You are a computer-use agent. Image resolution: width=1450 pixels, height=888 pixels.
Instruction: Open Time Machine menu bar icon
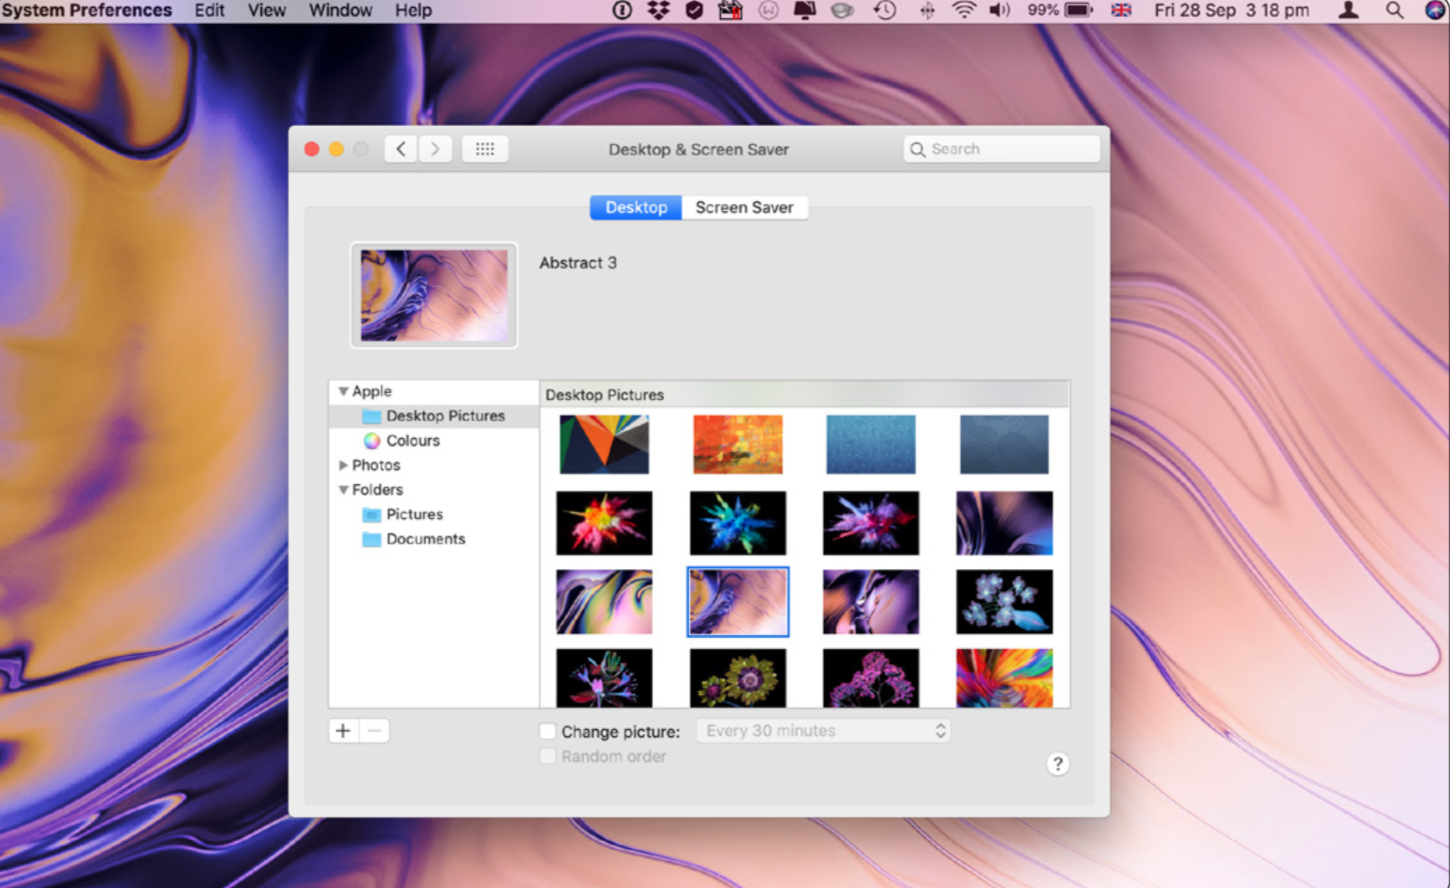[885, 10]
